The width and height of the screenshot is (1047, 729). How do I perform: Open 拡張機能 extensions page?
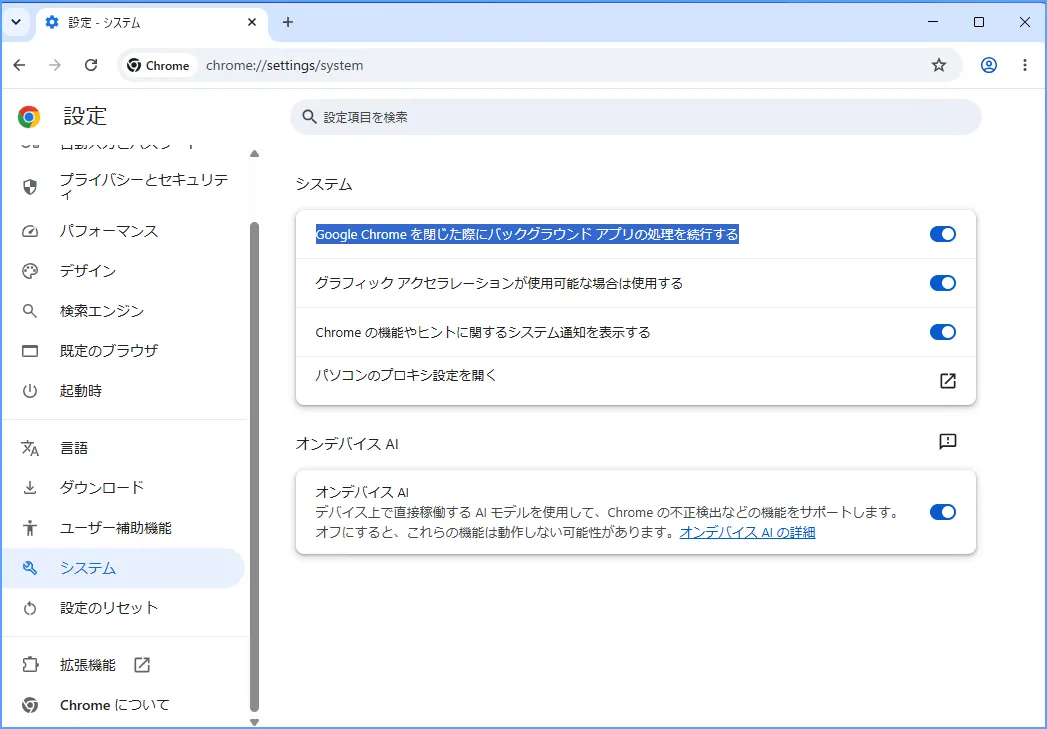(124, 665)
